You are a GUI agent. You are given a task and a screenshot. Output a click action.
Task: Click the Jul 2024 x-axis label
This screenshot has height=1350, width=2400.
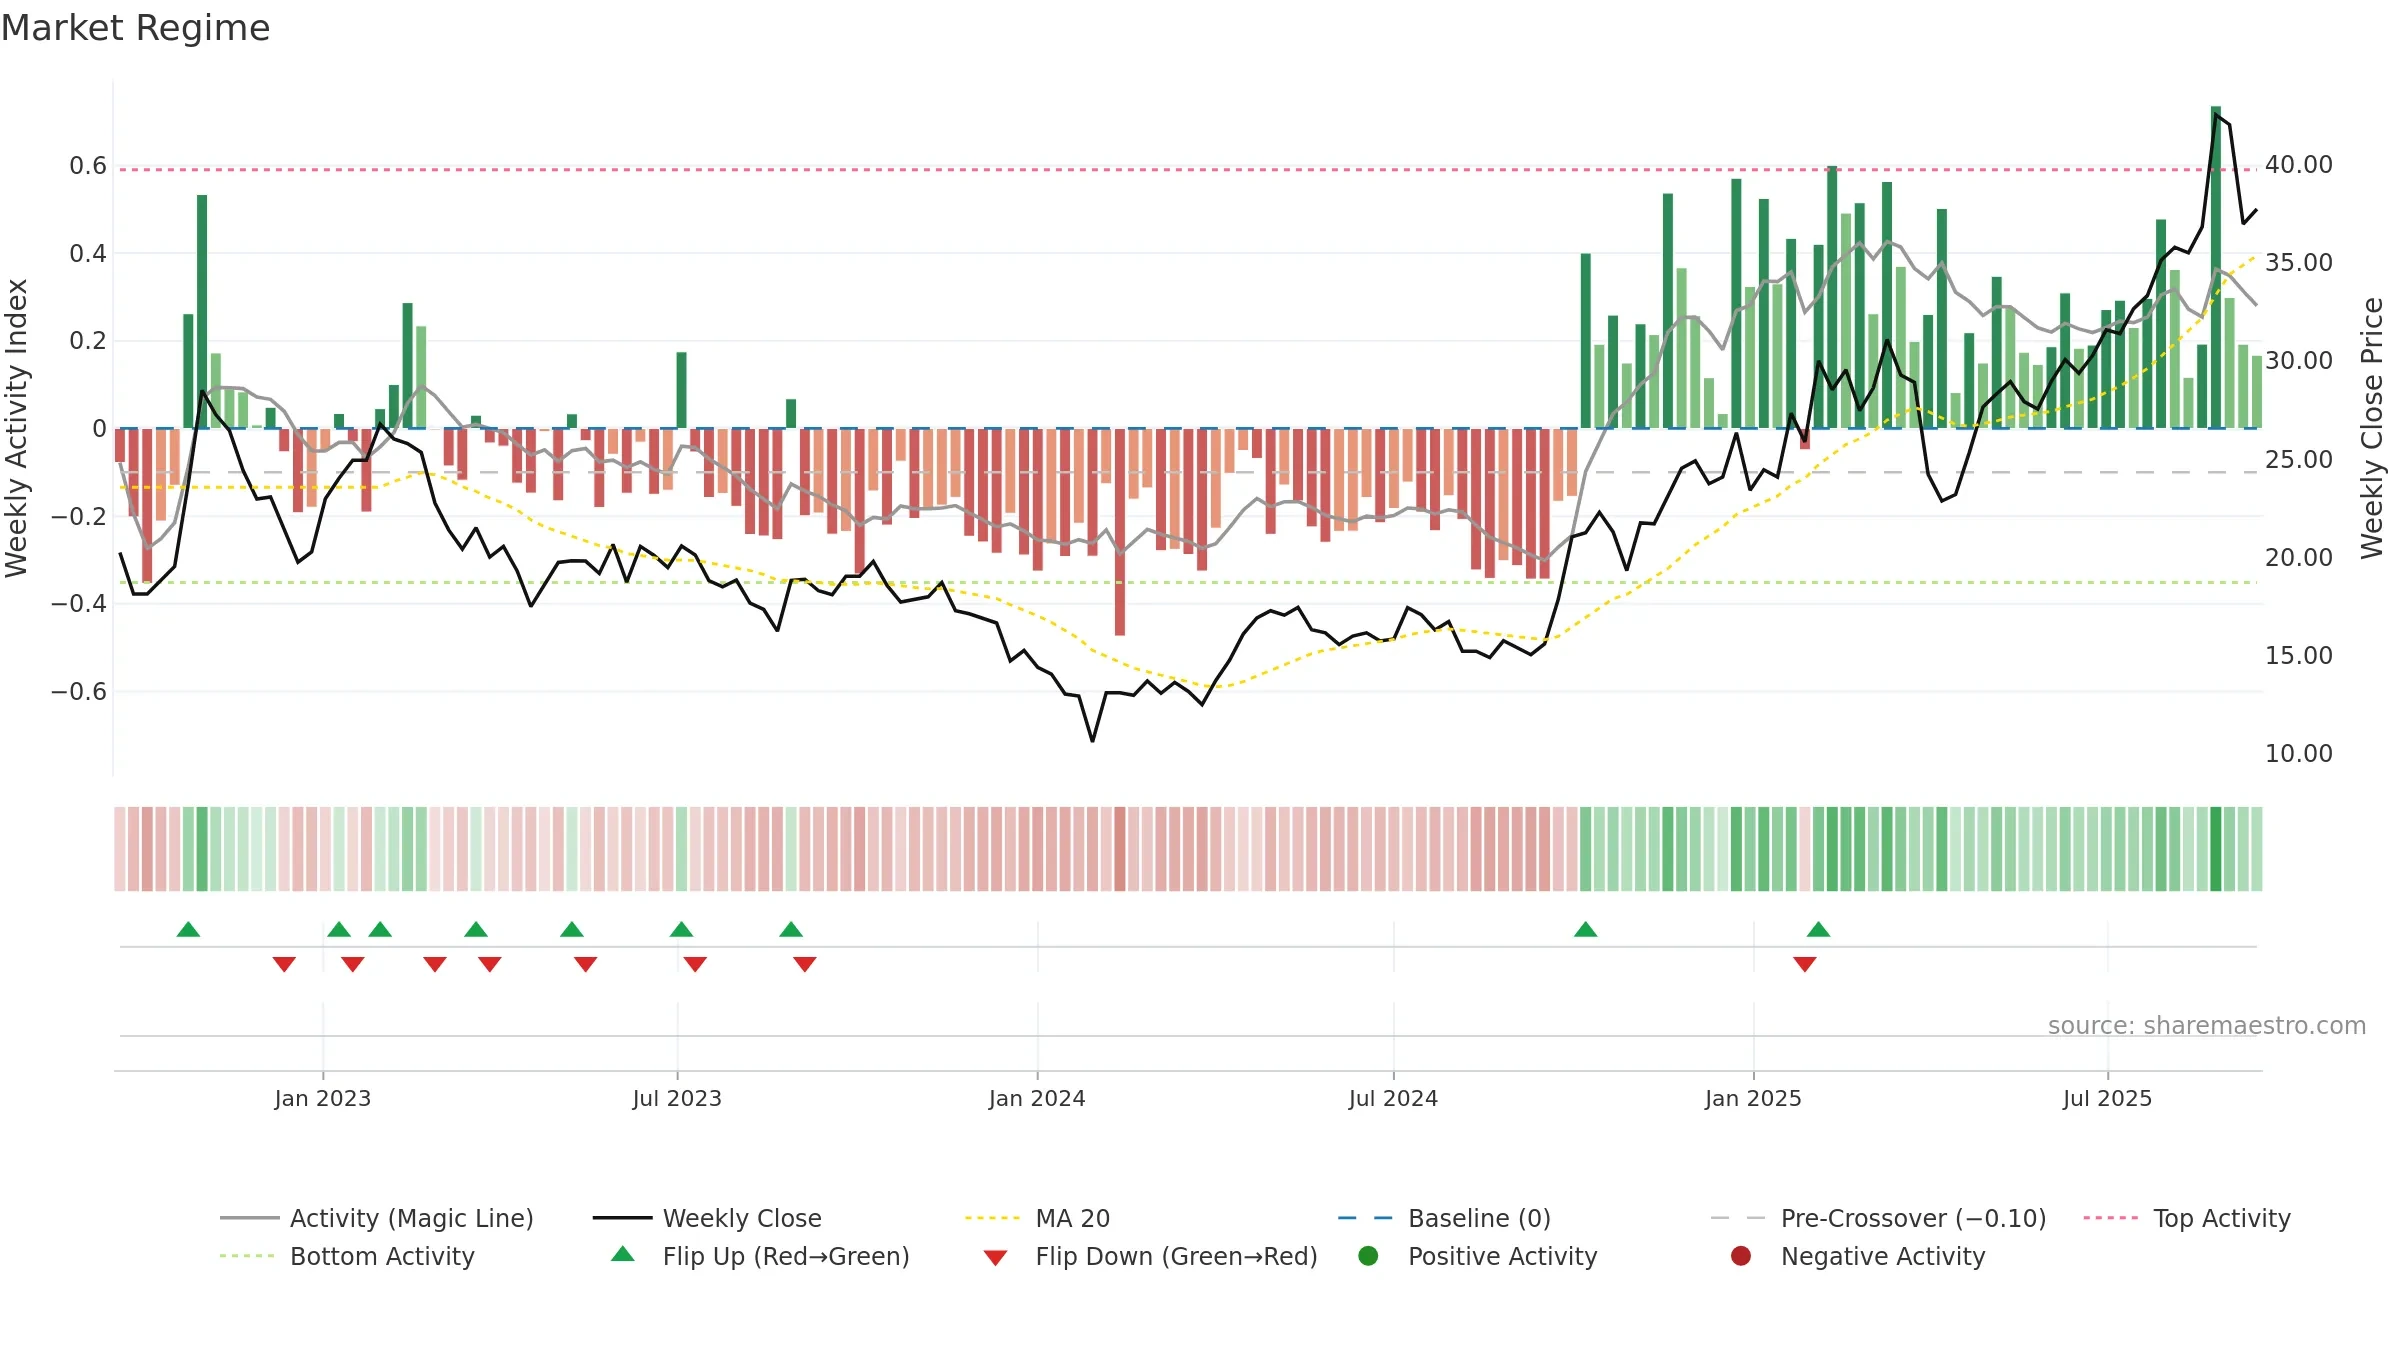pos(1393,1098)
